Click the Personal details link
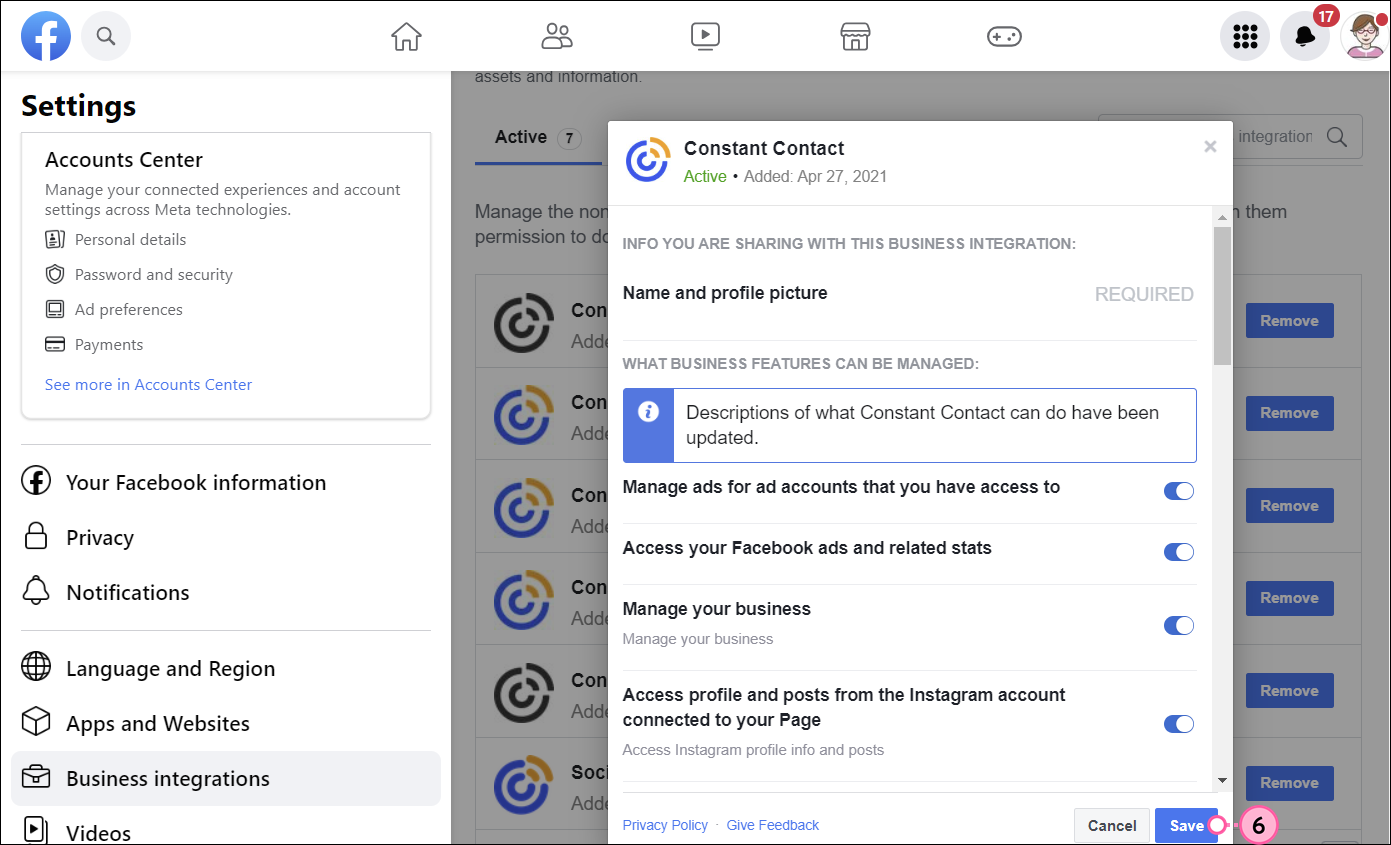1391x845 pixels. (x=130, y=239)
